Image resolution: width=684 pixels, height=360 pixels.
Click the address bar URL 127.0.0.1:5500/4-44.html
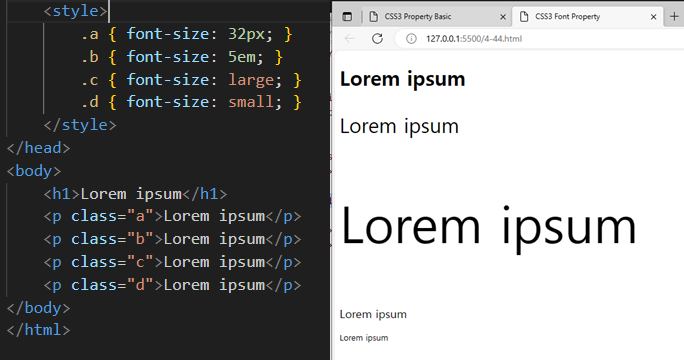pos(474,39)
